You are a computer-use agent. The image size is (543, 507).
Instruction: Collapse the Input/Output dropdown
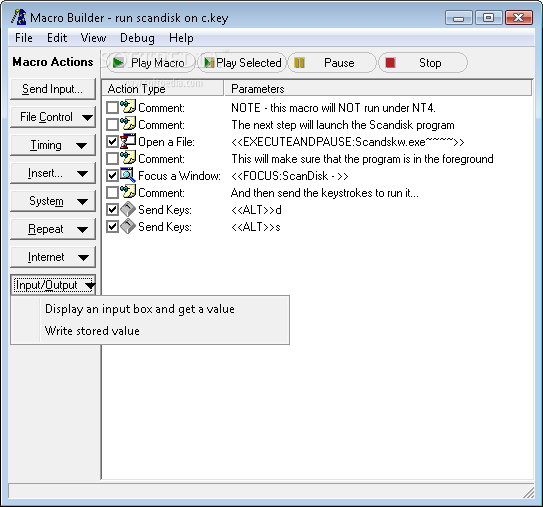pyautogui.click(x=53, y=285)
